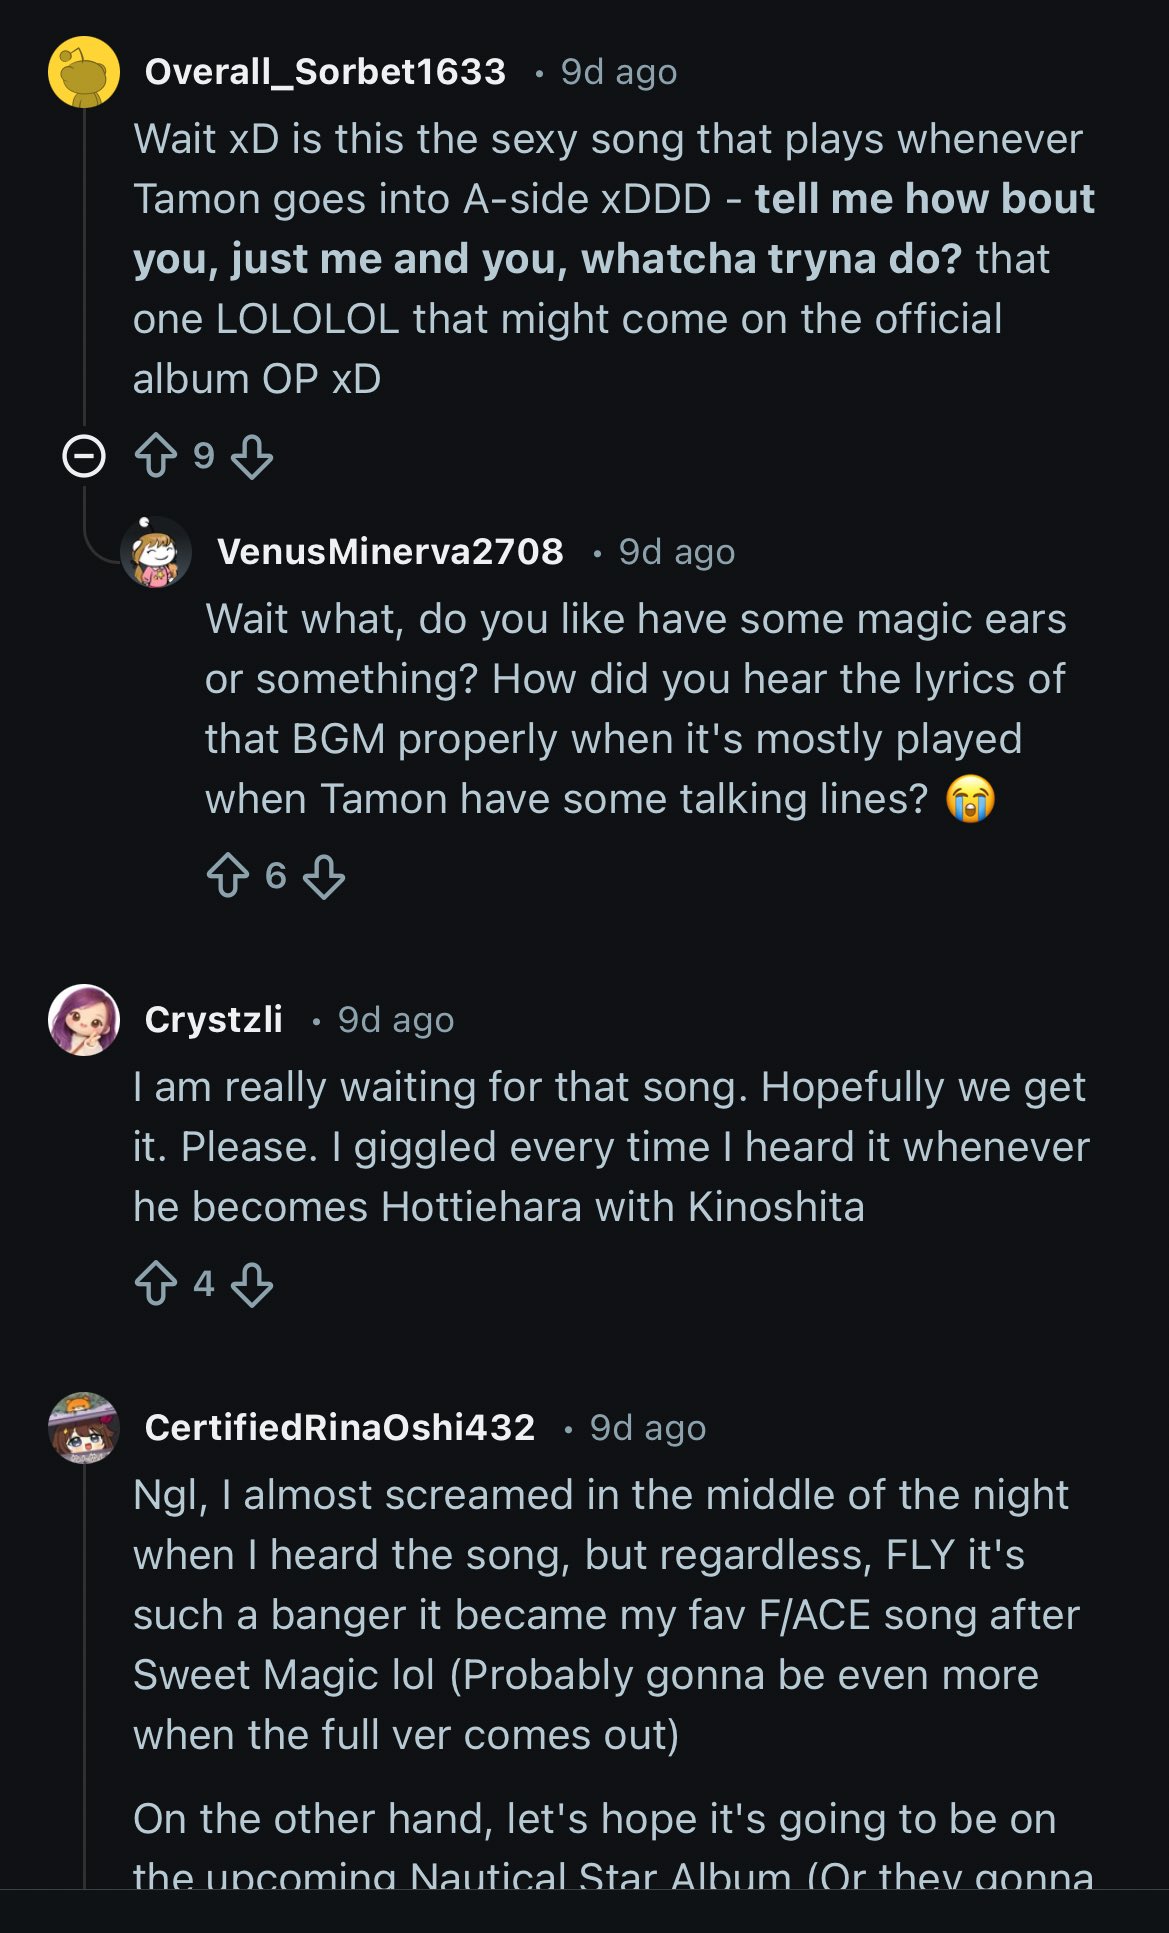Open CertifiedRinaOshi432's avatar
This screenshot has height=1933, width=1169.
84,1428
